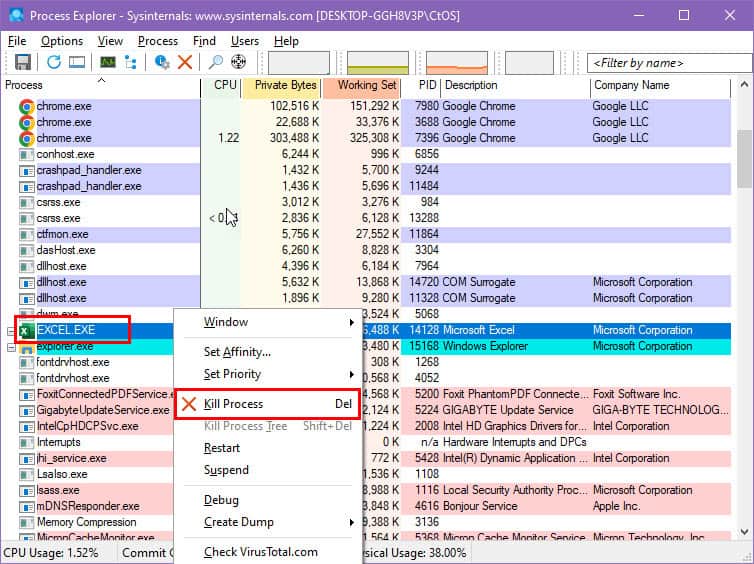754x564 pixels.
Task: Open the File menu
Action: tap(17, 41)
